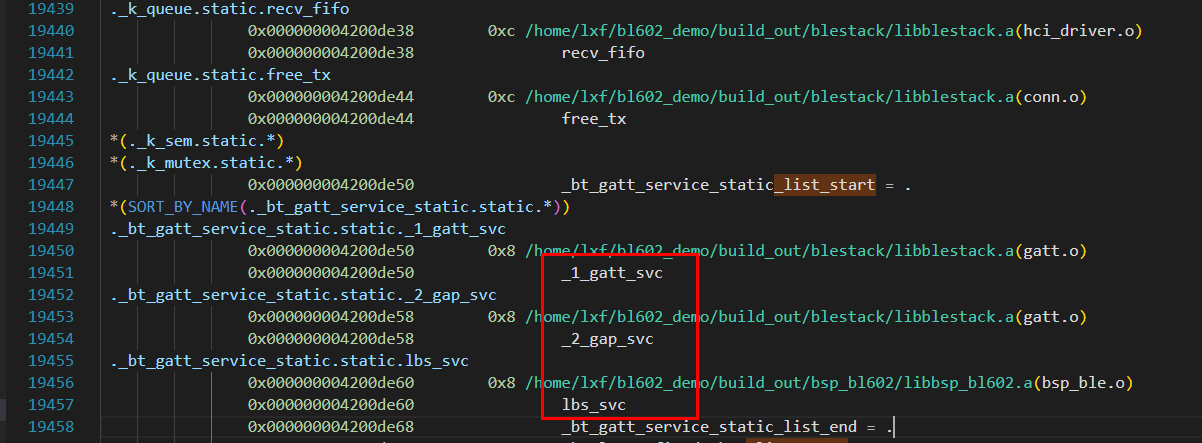
Task: Click the libbsp_bl602.a library path
Action: pos(778,383)
